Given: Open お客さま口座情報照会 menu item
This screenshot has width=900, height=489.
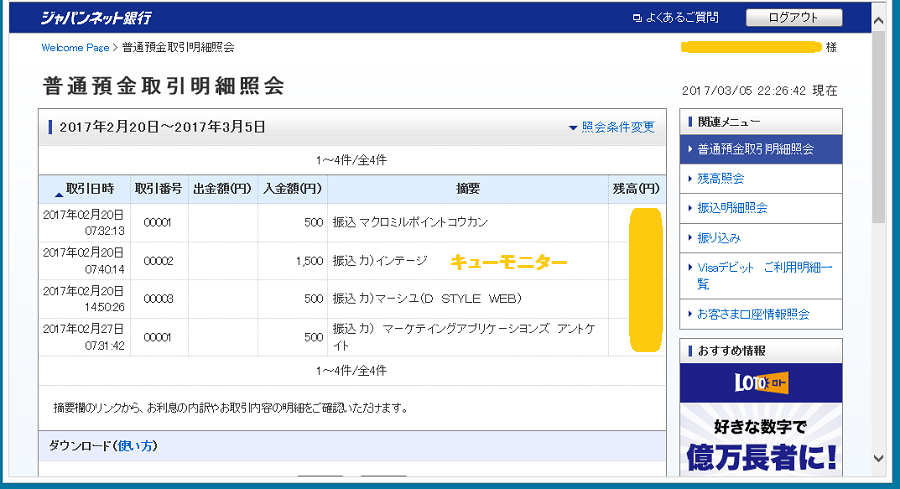Looking at the screenshot, I should coord(753,314).
